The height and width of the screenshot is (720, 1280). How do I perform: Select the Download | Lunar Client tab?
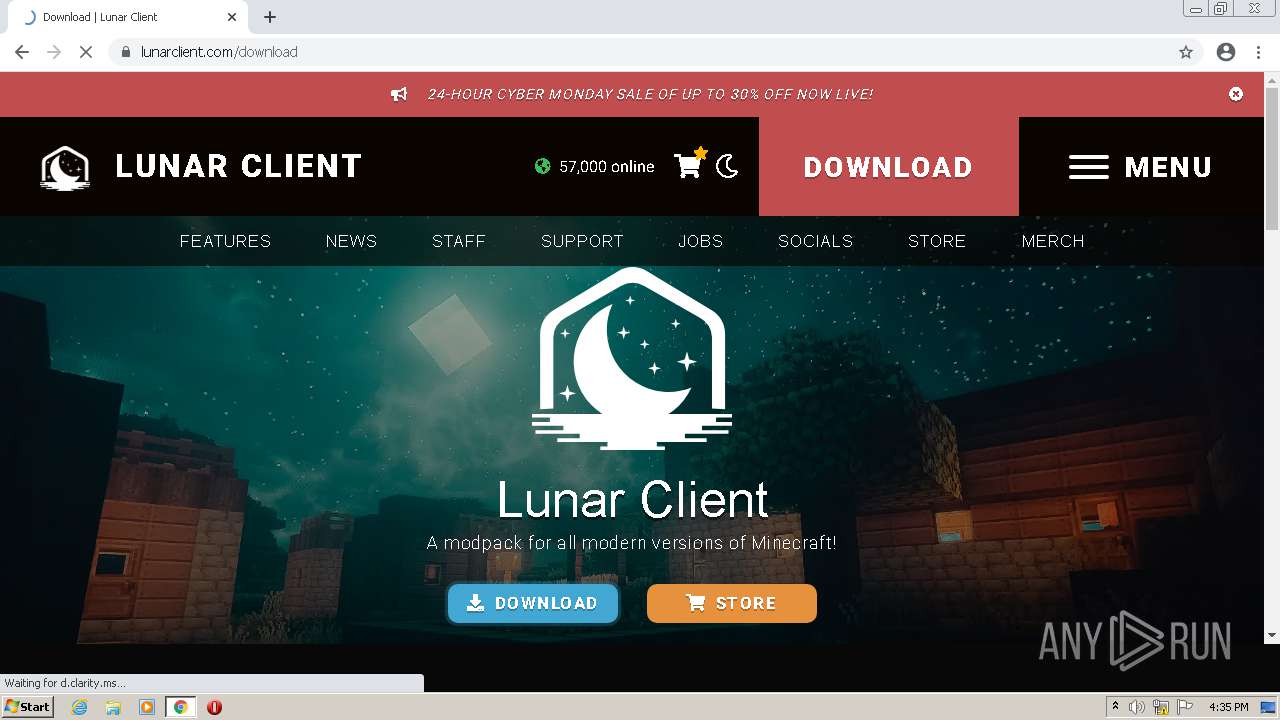(x=128, y=17)
